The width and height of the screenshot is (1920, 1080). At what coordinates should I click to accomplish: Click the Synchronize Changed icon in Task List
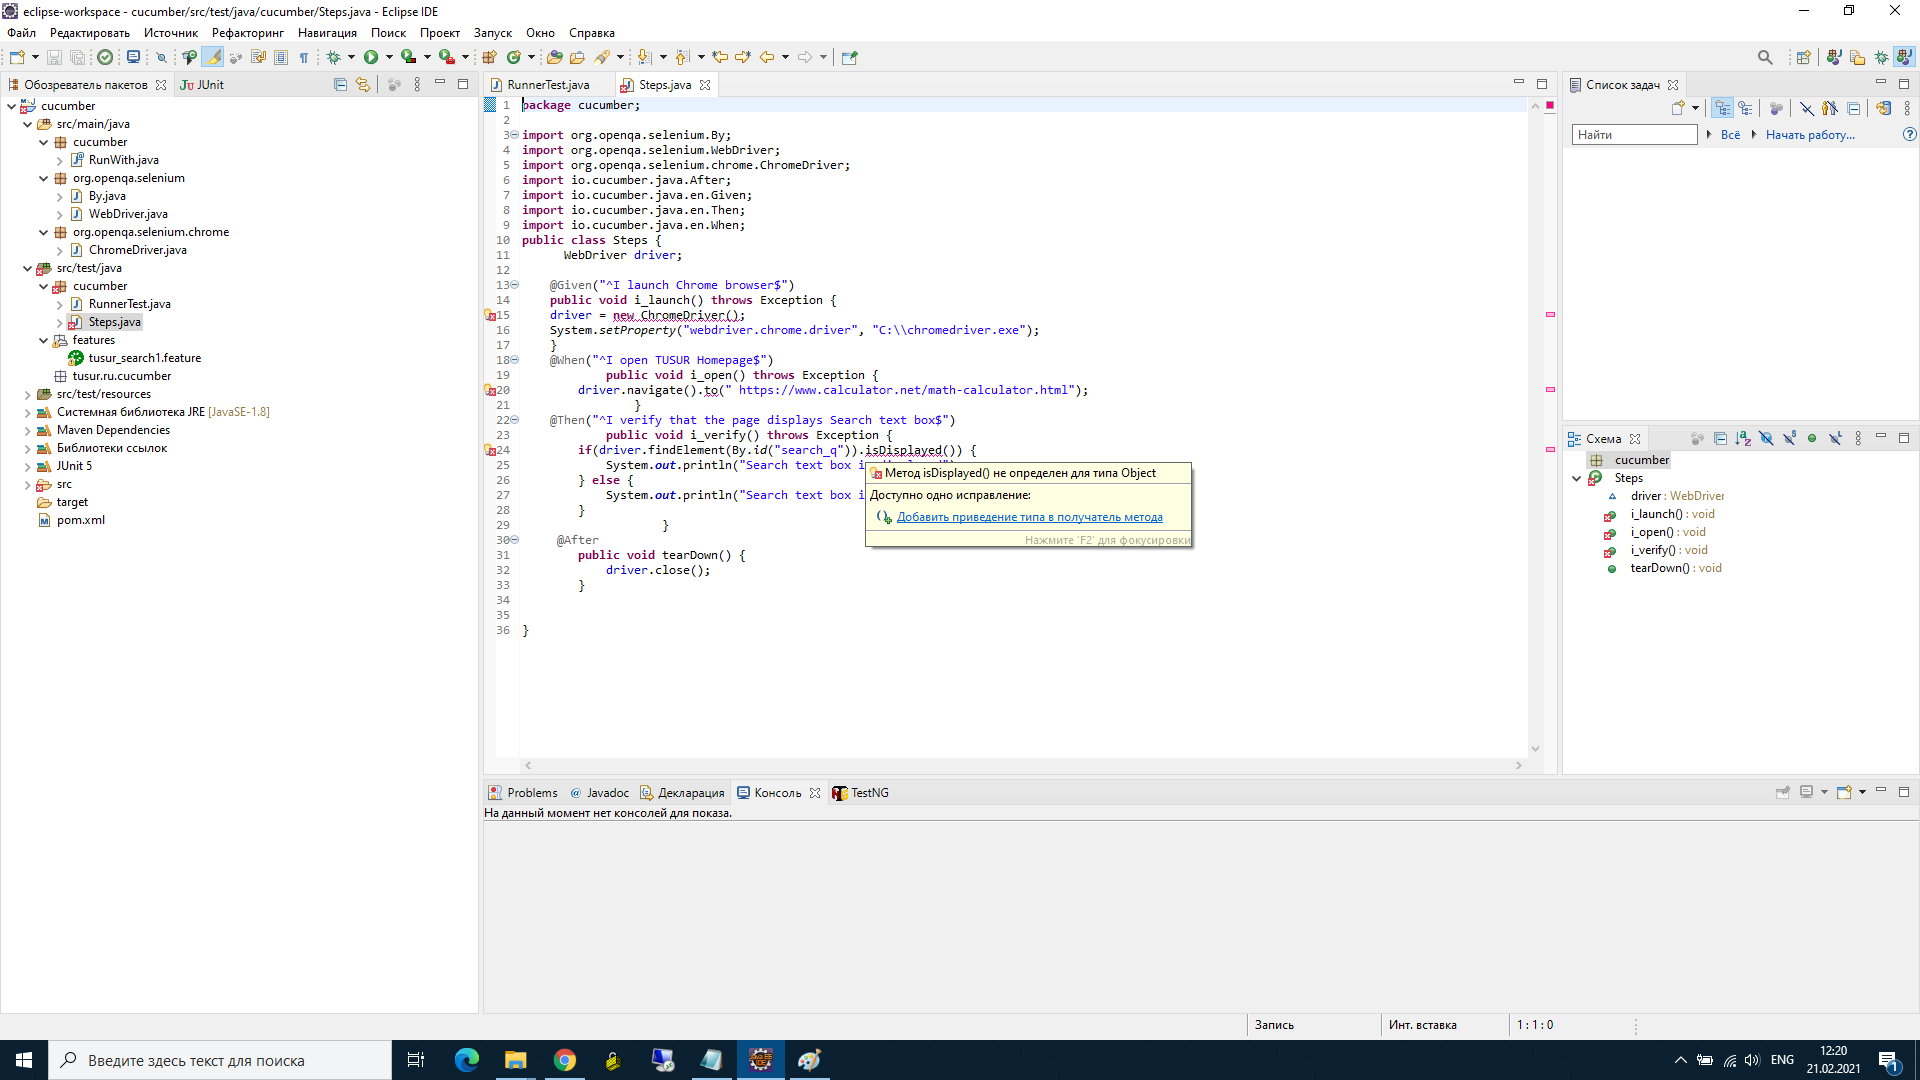1884,108
